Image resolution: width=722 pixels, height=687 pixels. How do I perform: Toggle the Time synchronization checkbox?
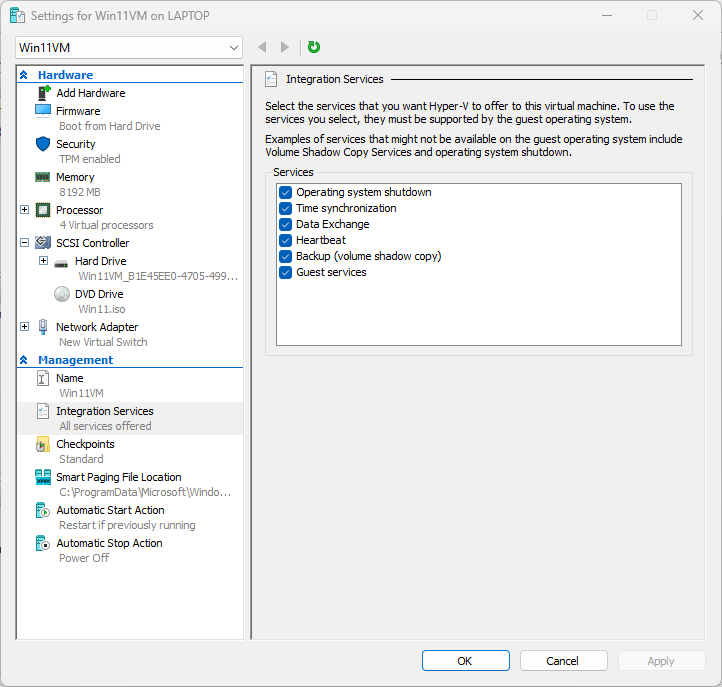286,208
